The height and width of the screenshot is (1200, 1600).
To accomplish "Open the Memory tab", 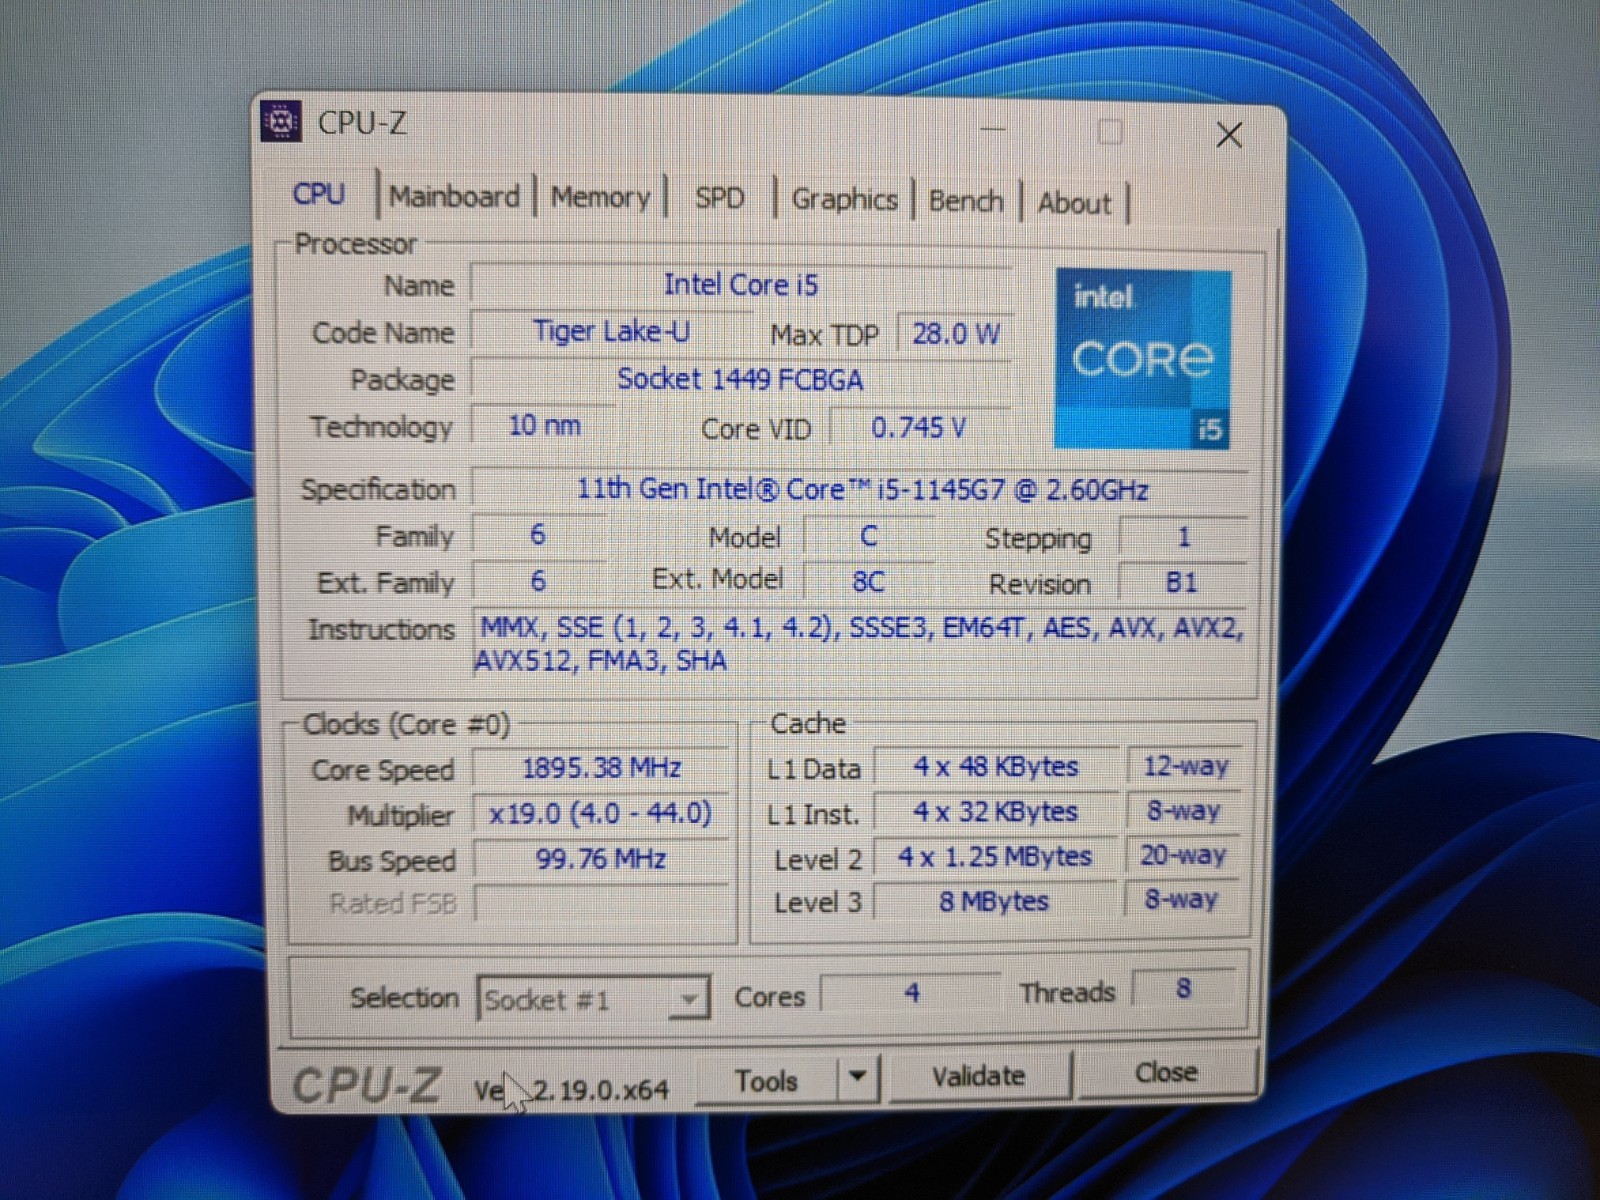I will tap(601, 197).
